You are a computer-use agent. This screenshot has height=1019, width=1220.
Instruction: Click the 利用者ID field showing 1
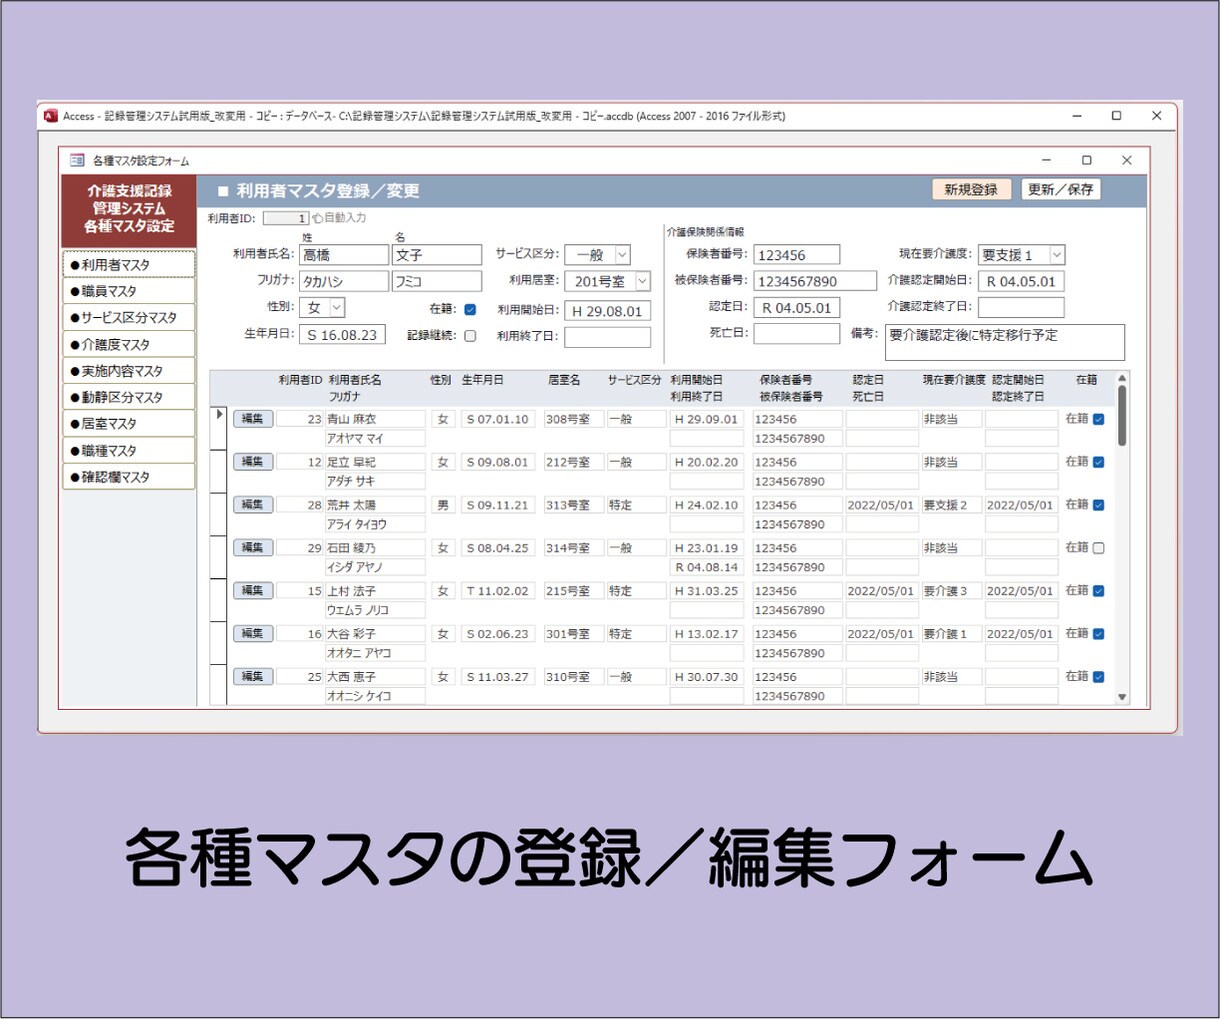pos(286,218)
